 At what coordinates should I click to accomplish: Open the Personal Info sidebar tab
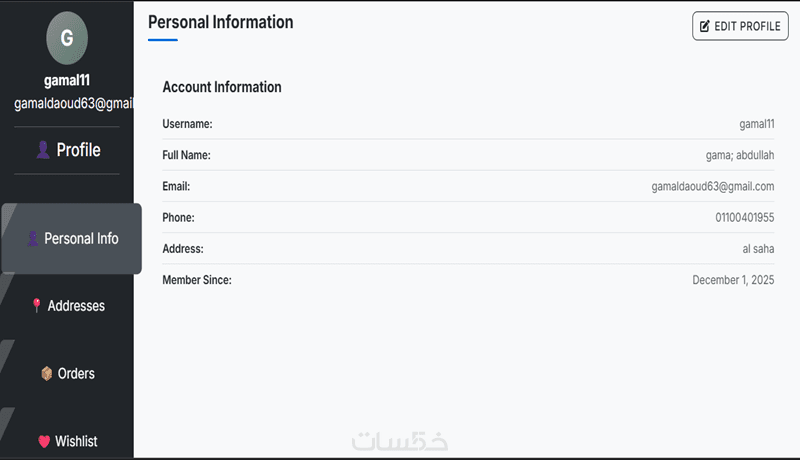click(x=71, y=239)
